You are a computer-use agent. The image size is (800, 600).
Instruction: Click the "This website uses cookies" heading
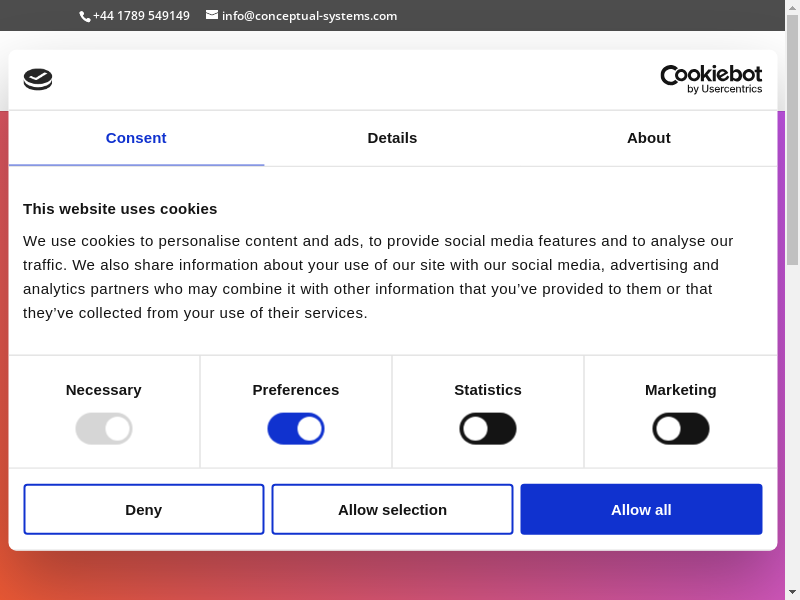(120, 209)
